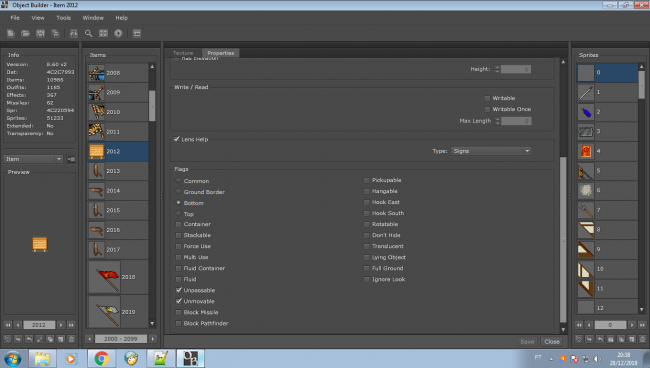The height and width of the screenshot is (368, 650).
Task: Click the Height field stepper arrows
Action: tap(497, 69)
